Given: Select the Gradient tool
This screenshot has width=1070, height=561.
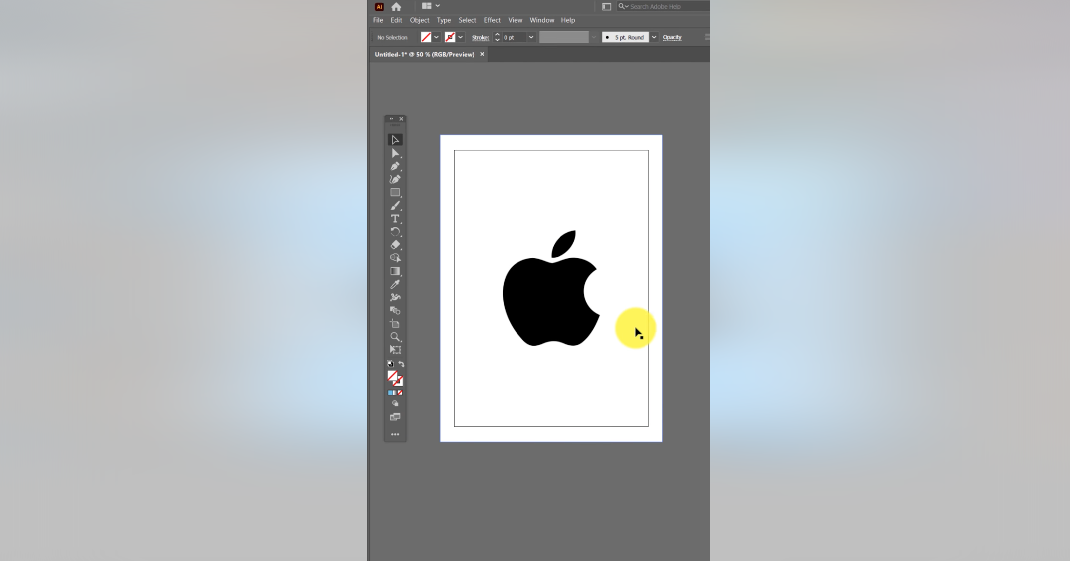Looking at the screenshot, I should (x=395, y=271).
